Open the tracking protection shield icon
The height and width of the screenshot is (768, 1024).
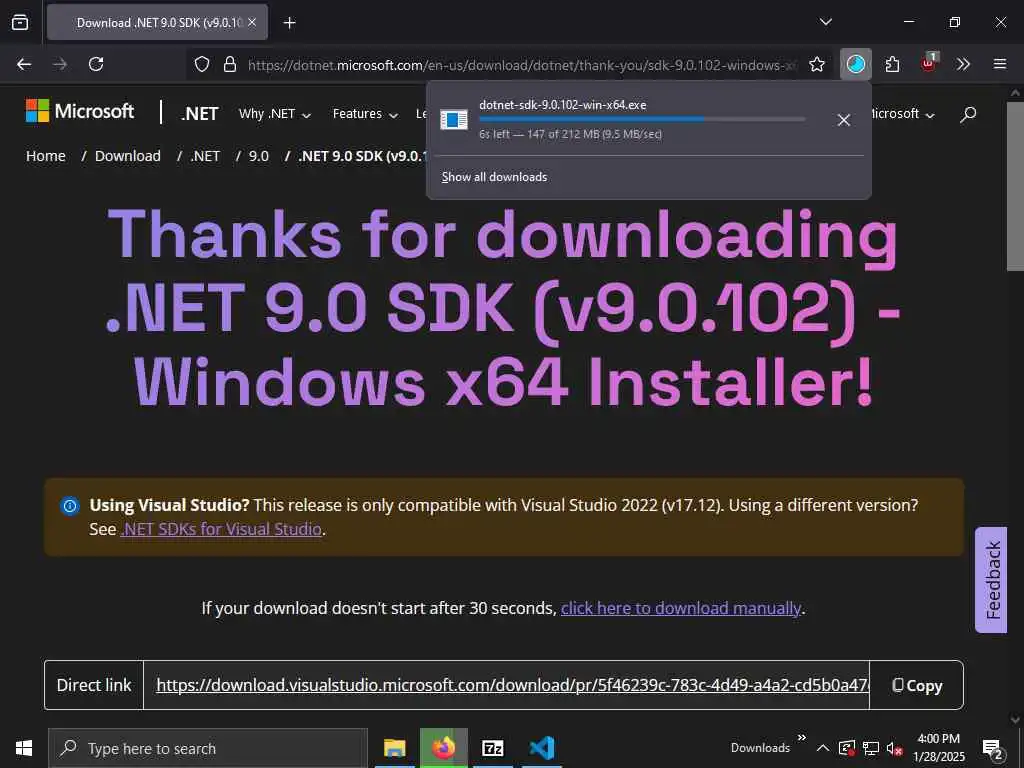[x=202, y=64]
